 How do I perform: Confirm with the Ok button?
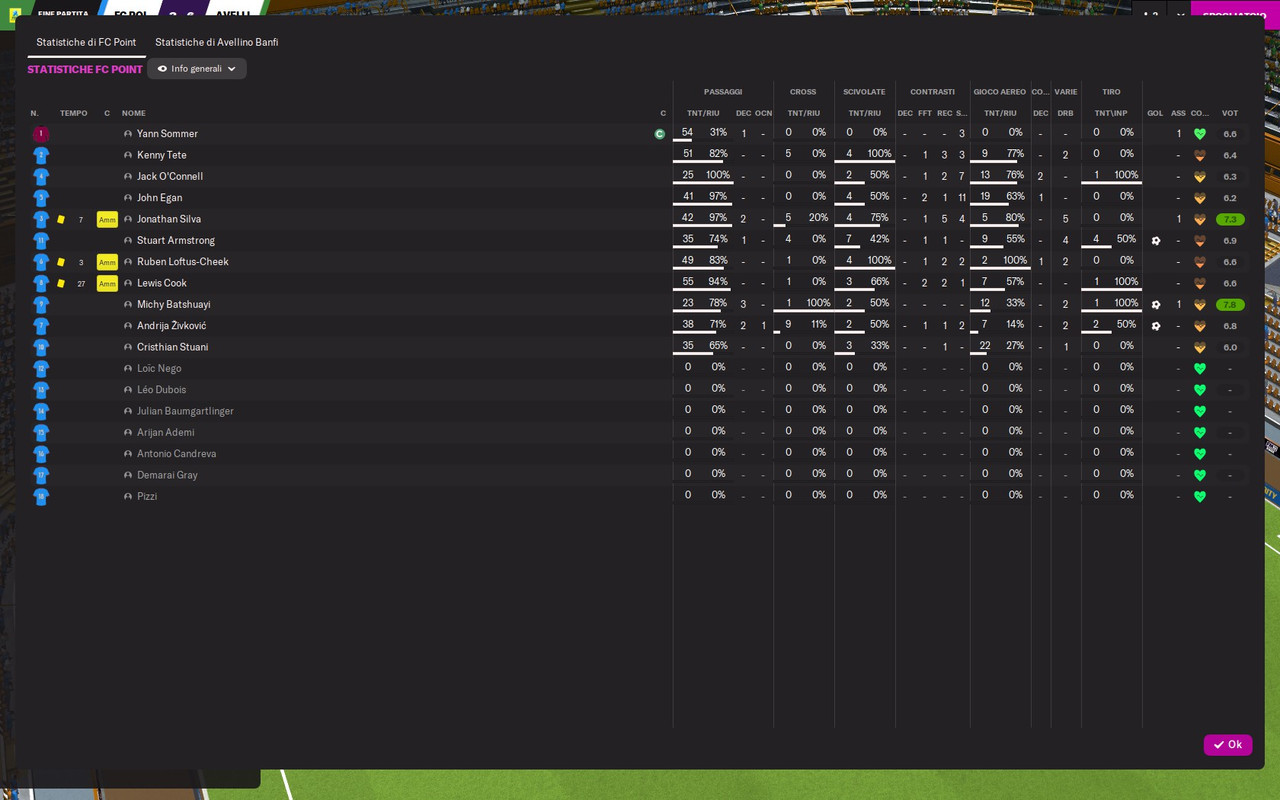[1228, 745]
